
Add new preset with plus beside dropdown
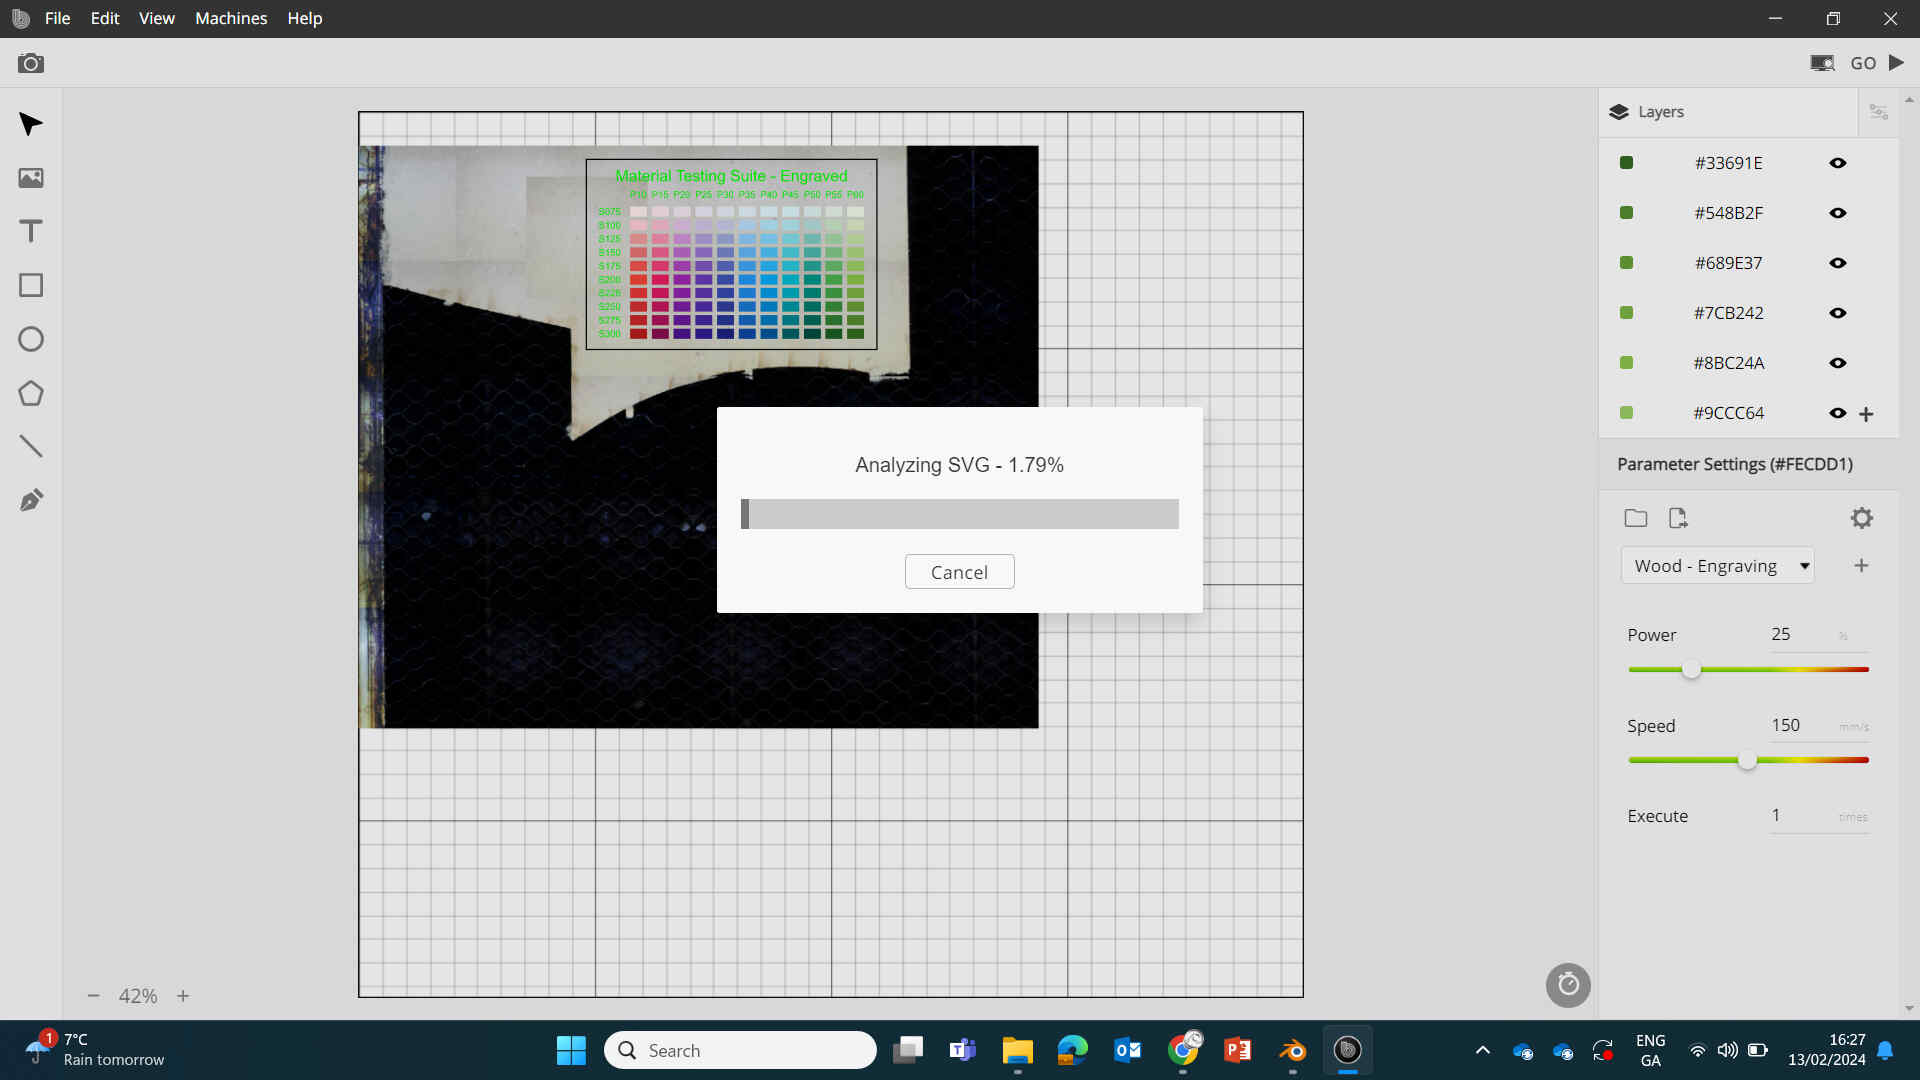(1861, 566)
